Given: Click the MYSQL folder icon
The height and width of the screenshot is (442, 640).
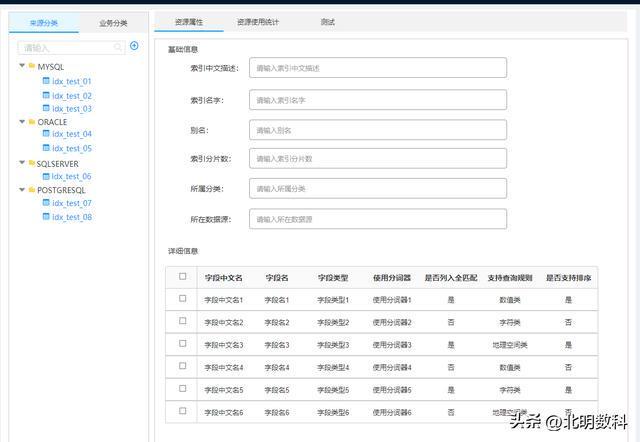Looking at the screenshot, I should pos(32,66).
